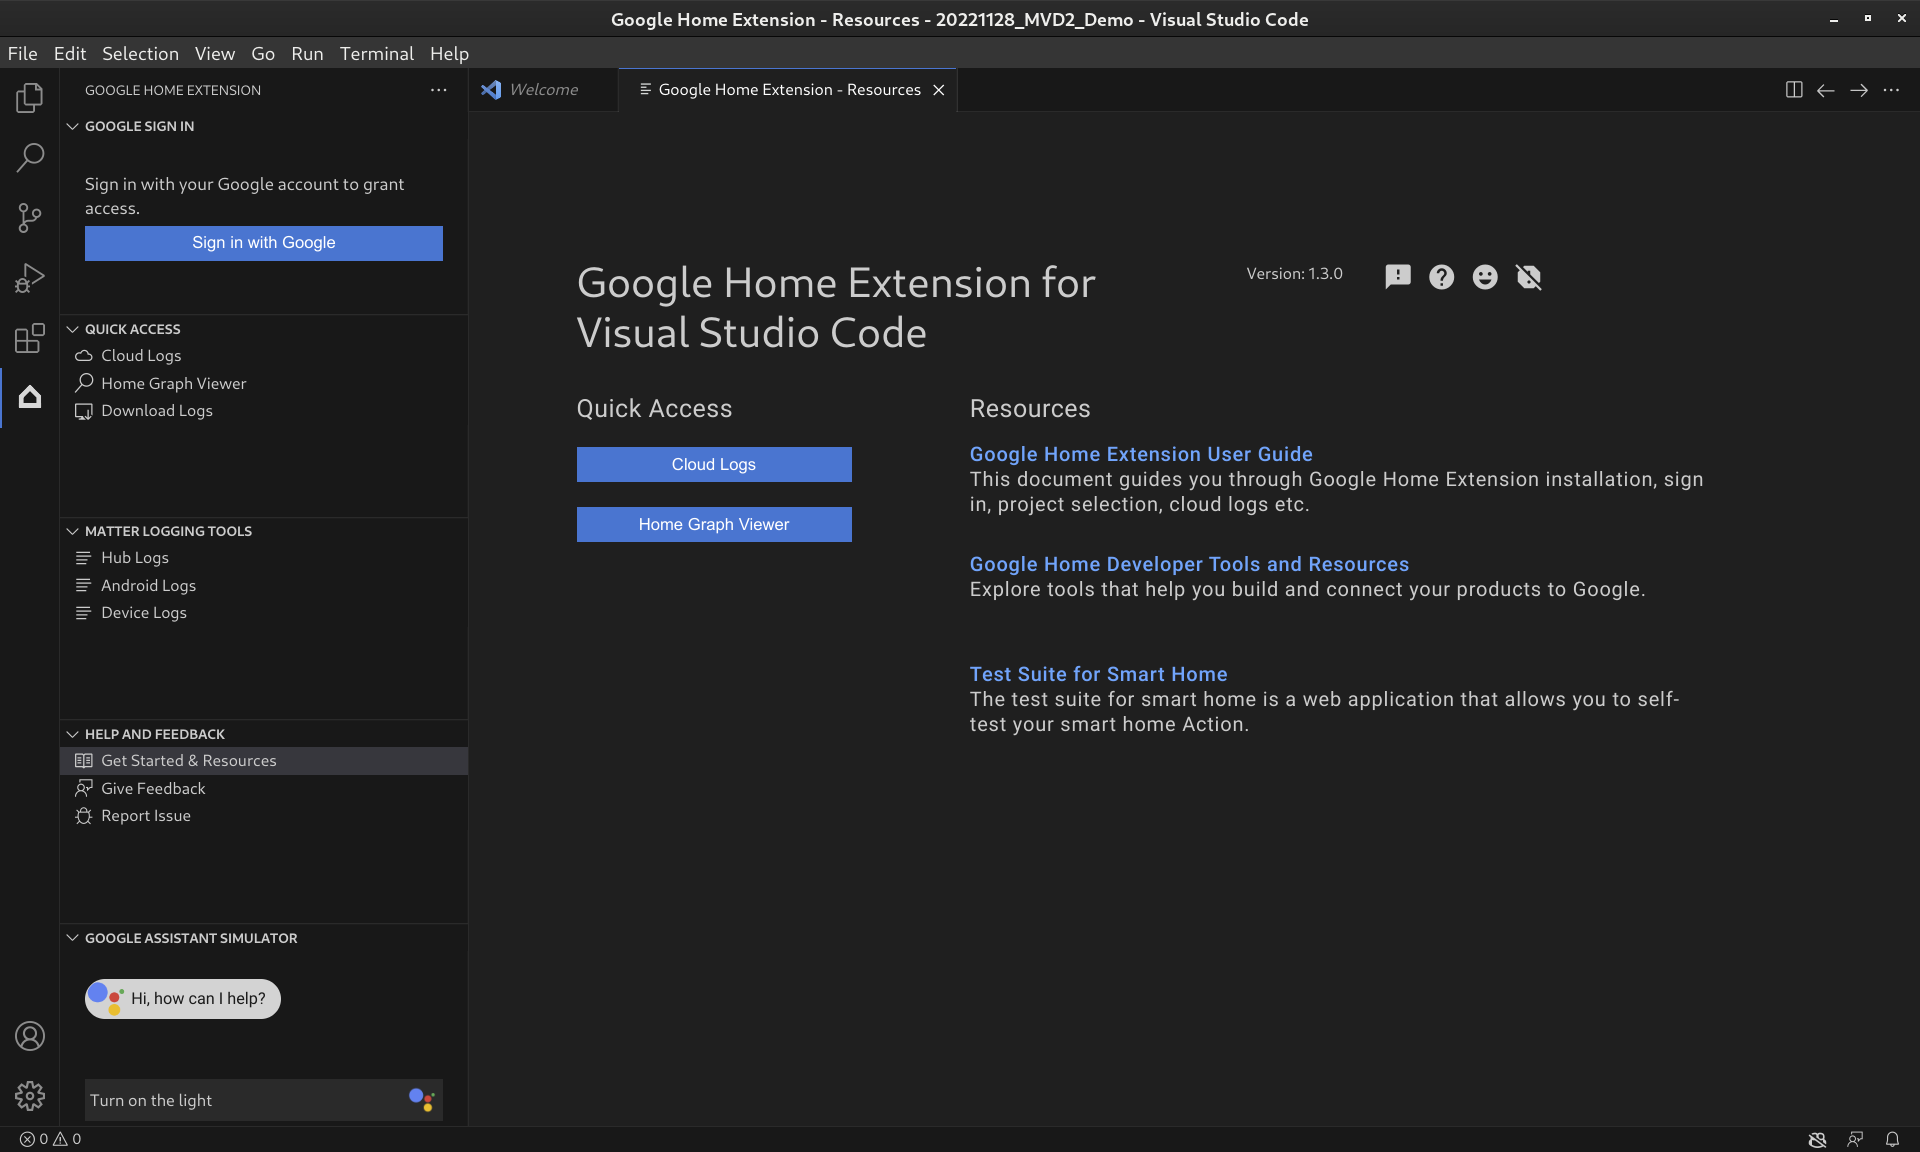Click the Download Logs icon
The height and width of the screenshot is (1152, 1920).
click(85, 410)
